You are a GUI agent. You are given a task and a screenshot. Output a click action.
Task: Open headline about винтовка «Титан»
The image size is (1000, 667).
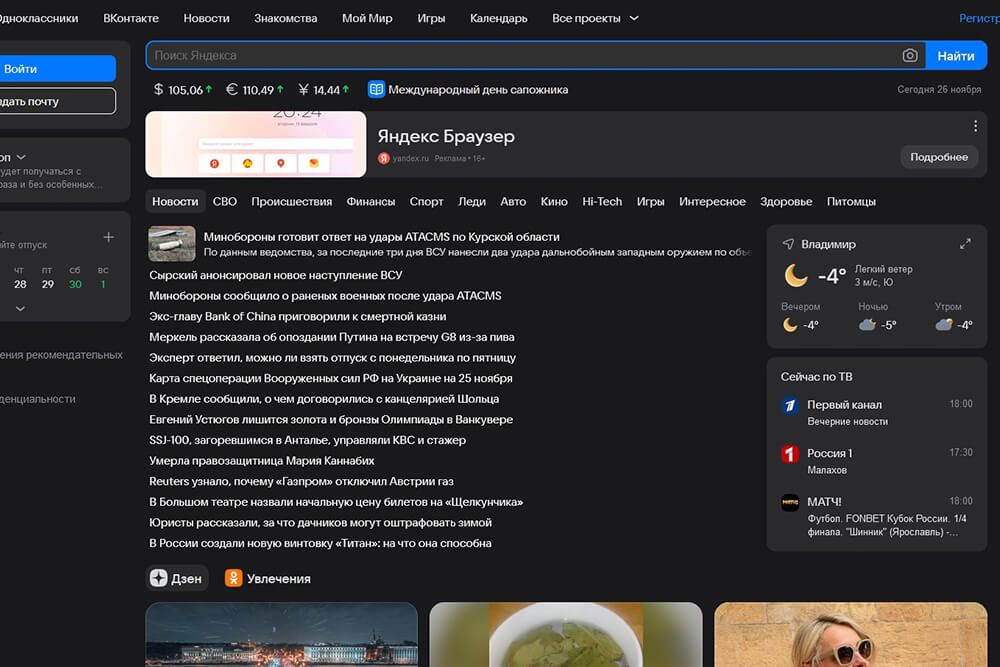point(320,543)
